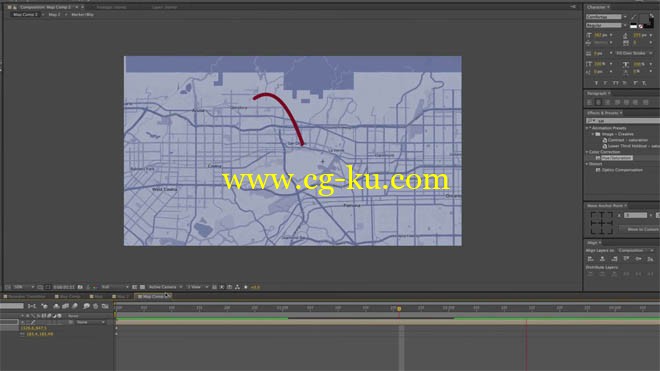Open the Active Camera view dropdown
The width and height of the screenshot is (660, 371).
pyautogui.click(x=165, y=287)
